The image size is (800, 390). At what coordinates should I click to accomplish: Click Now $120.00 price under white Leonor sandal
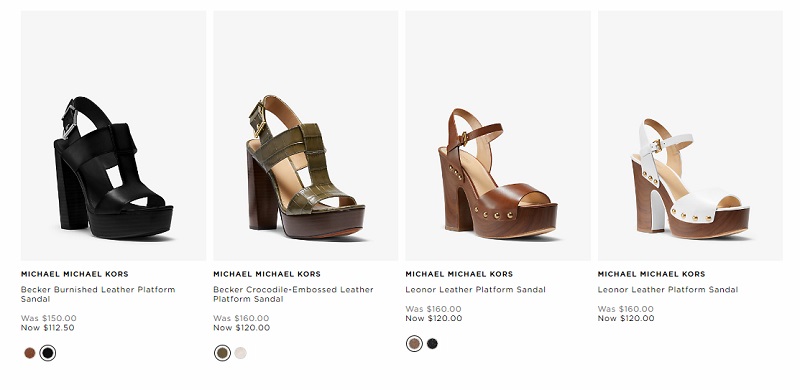tap(626, 319)
